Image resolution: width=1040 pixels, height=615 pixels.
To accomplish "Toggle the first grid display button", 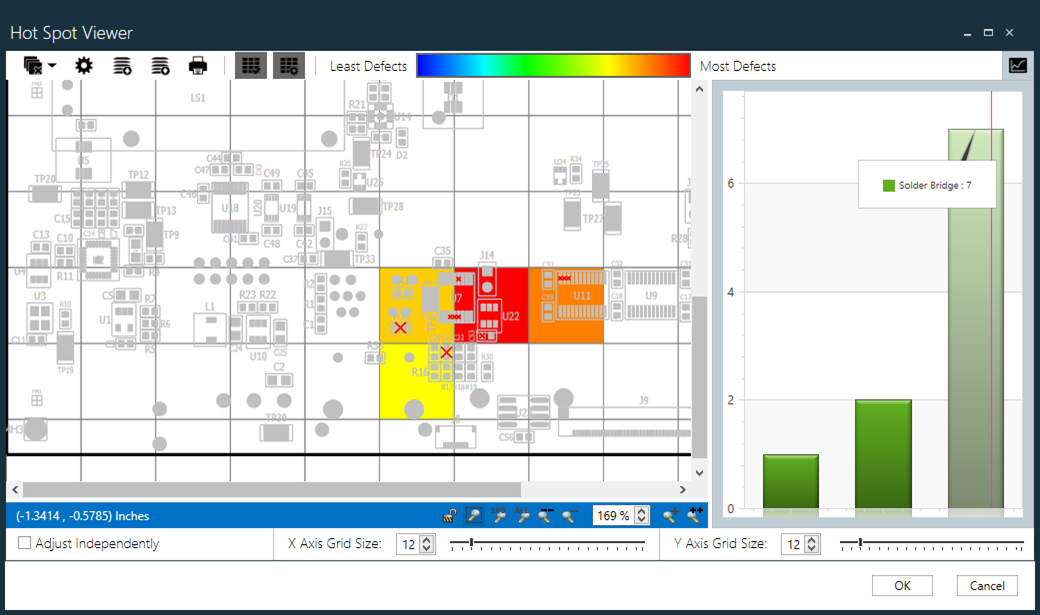I will pos(250,65).
